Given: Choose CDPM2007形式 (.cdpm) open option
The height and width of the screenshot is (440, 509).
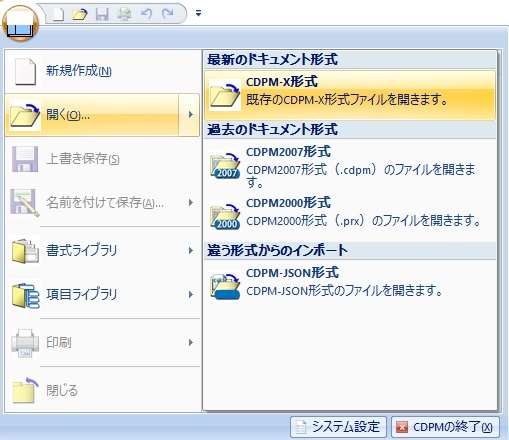Looking at the screenshot, I should [x=350, y=166].
